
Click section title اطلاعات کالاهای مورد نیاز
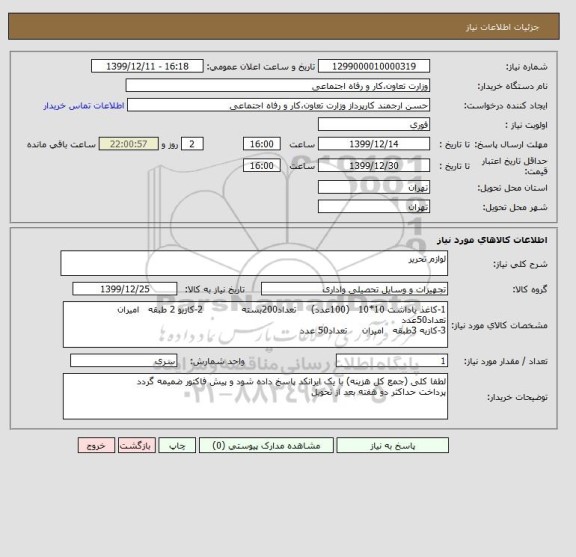(x=492, y=240)
